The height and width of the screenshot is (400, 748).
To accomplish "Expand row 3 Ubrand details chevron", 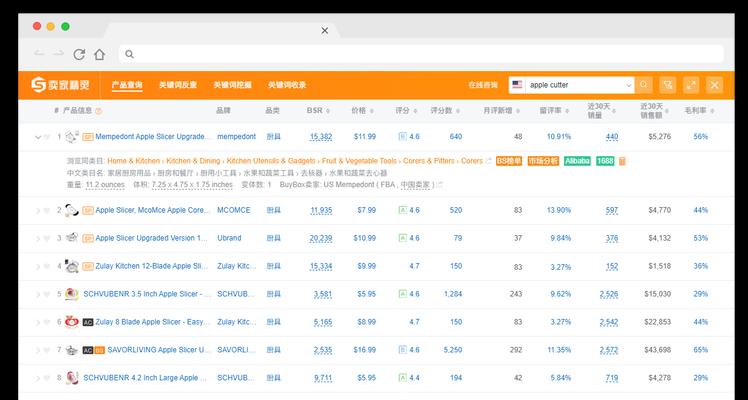I will coord(38,238).
